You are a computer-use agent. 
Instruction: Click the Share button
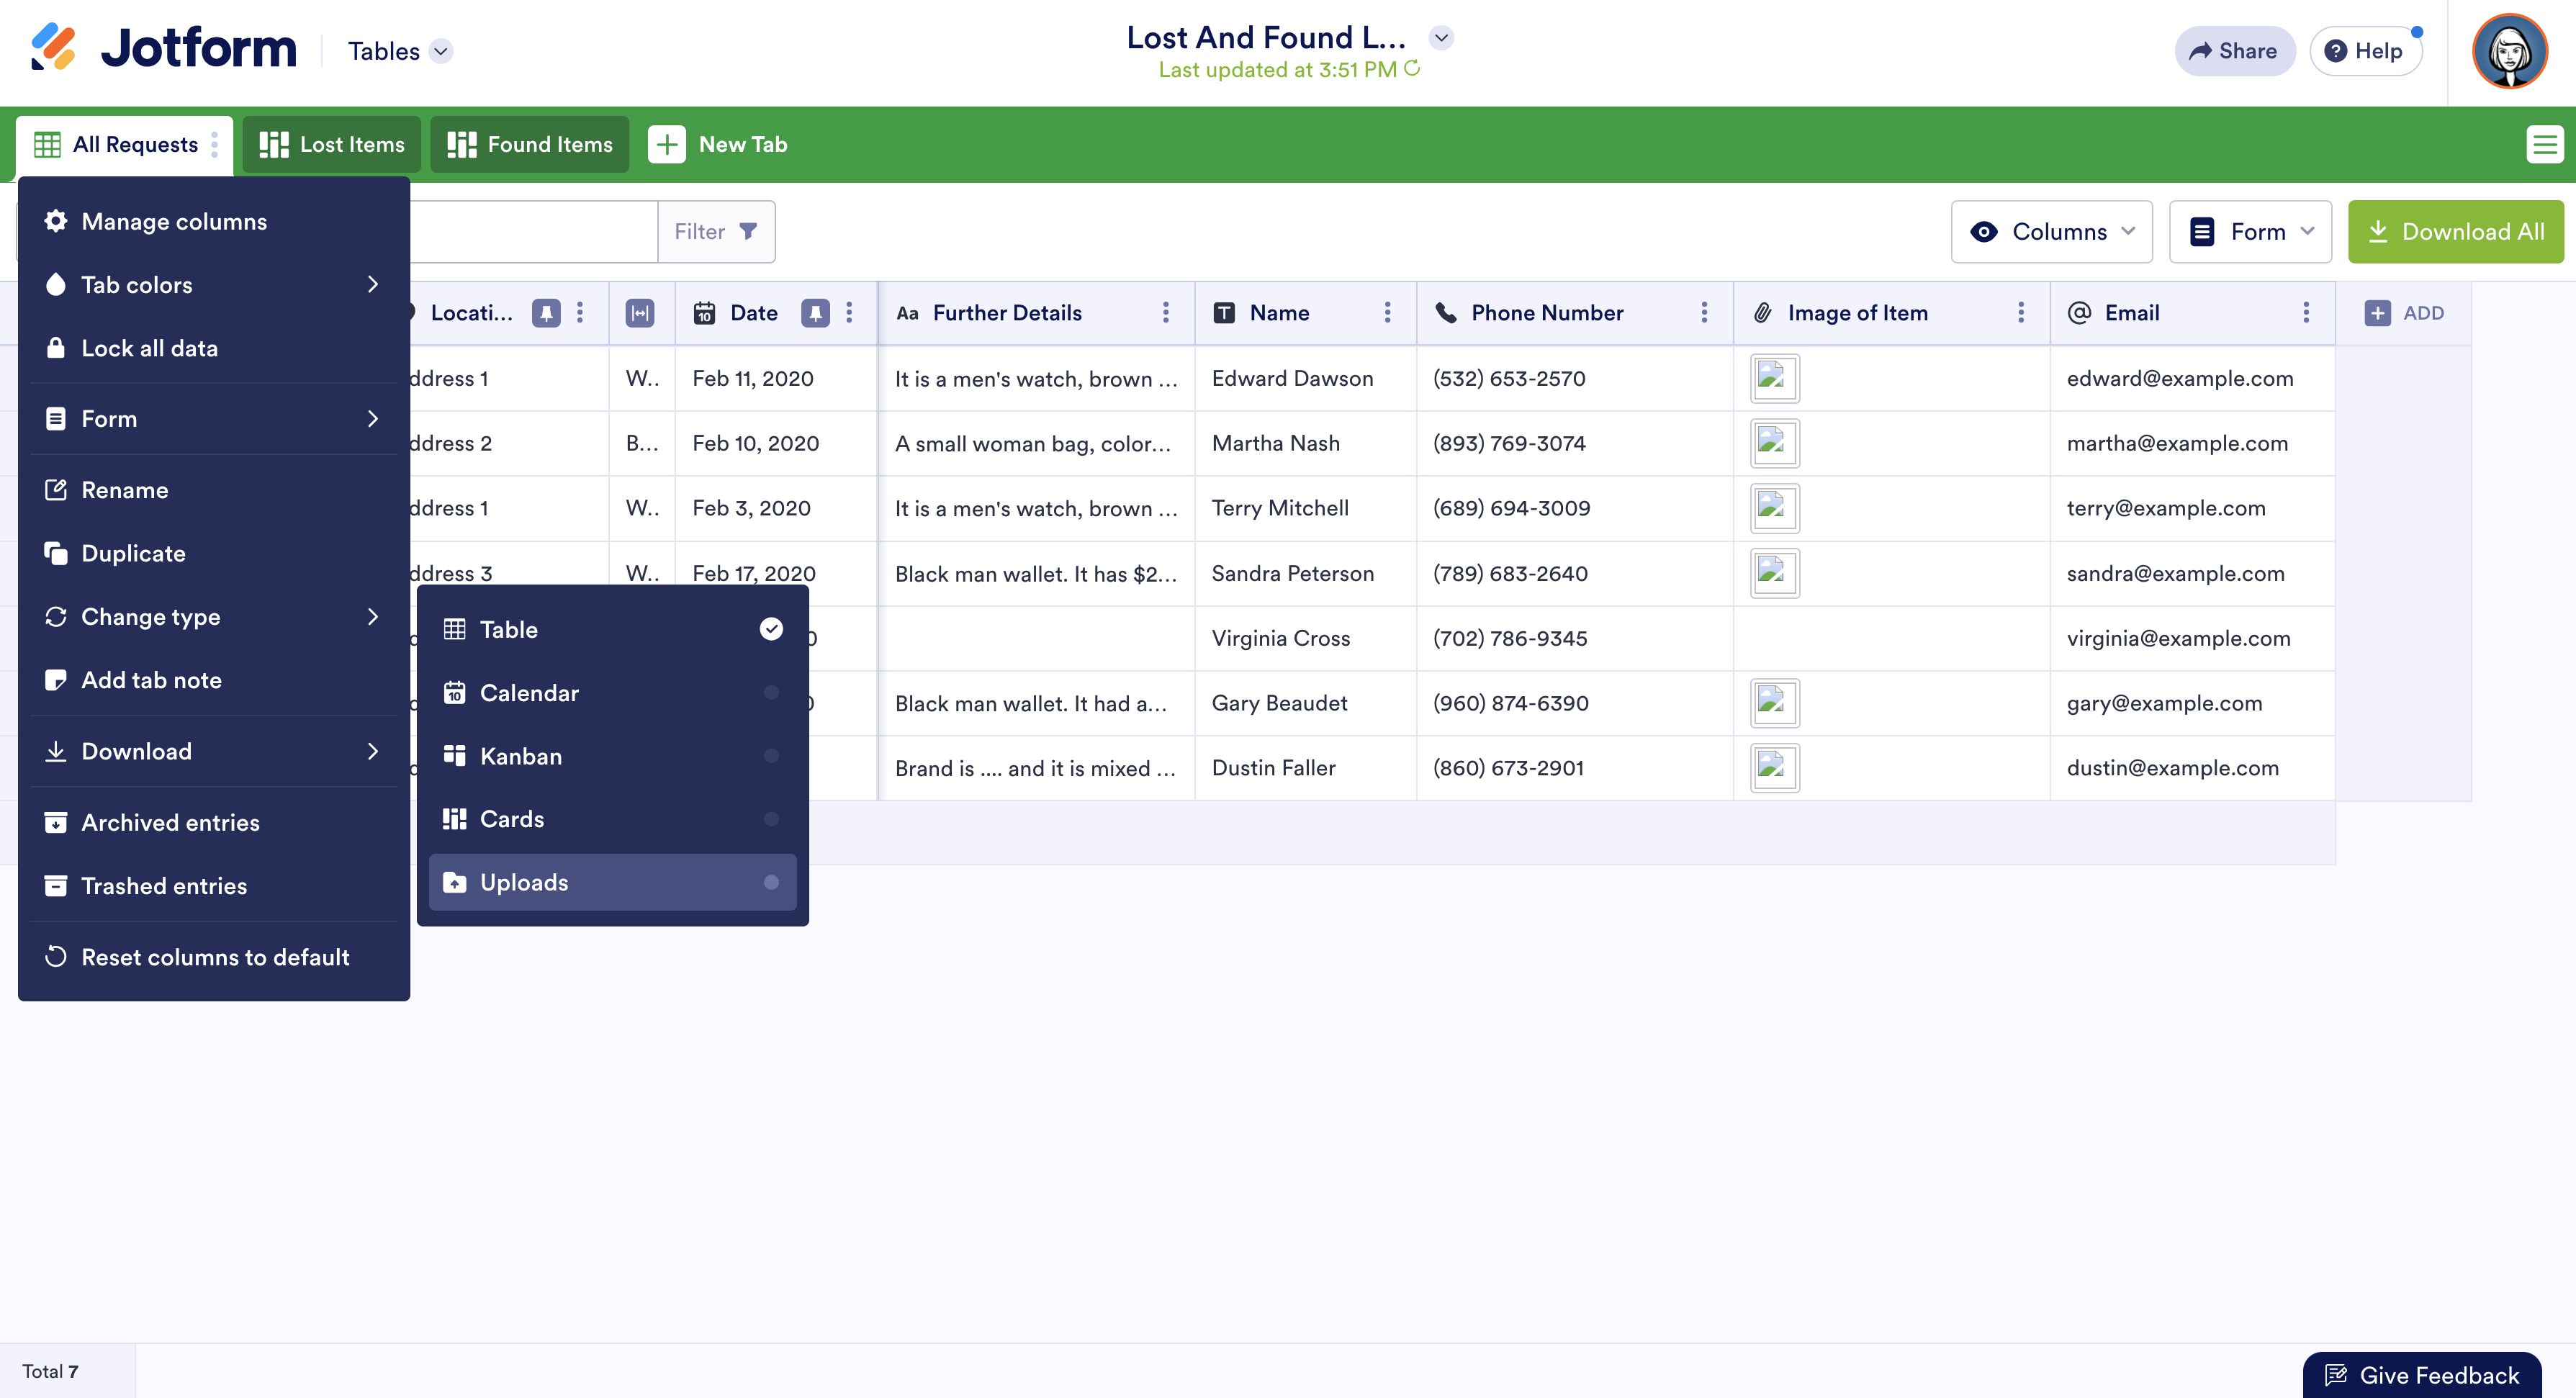(x=2233, y=51)
